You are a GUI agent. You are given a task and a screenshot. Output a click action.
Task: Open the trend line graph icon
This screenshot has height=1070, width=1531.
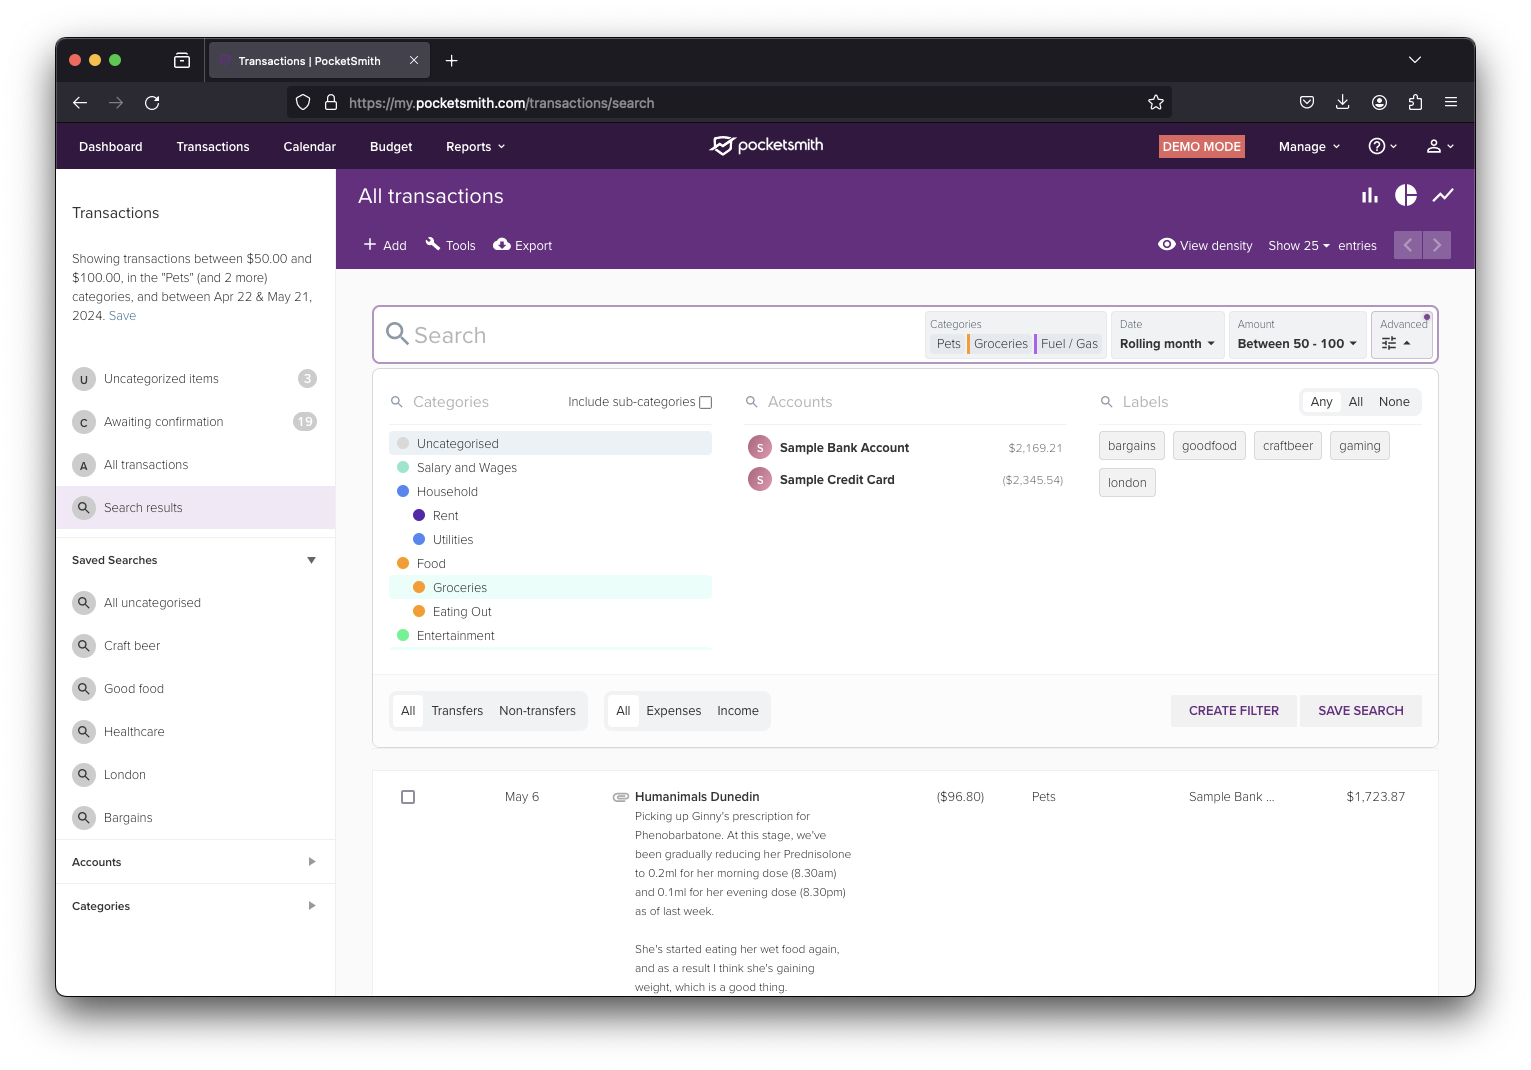click(1442, 196)
